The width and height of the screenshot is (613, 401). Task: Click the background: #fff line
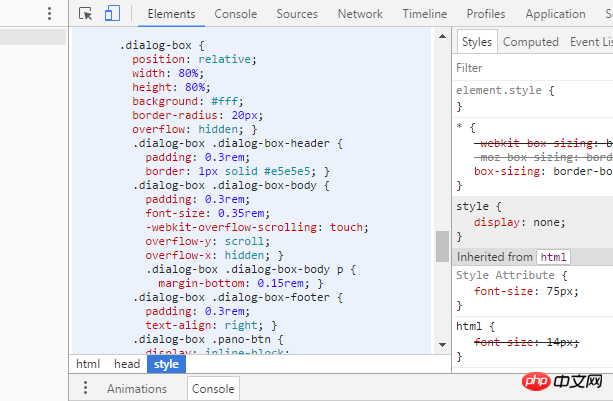point(188,101)
